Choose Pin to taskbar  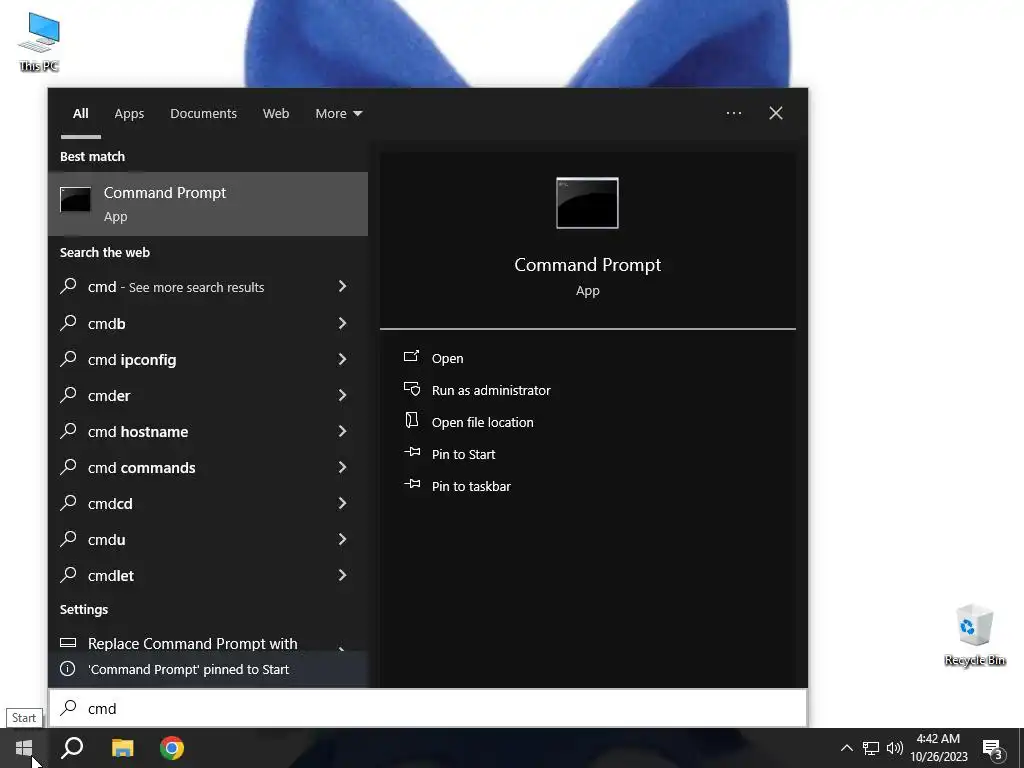click(x=471, y=487)
